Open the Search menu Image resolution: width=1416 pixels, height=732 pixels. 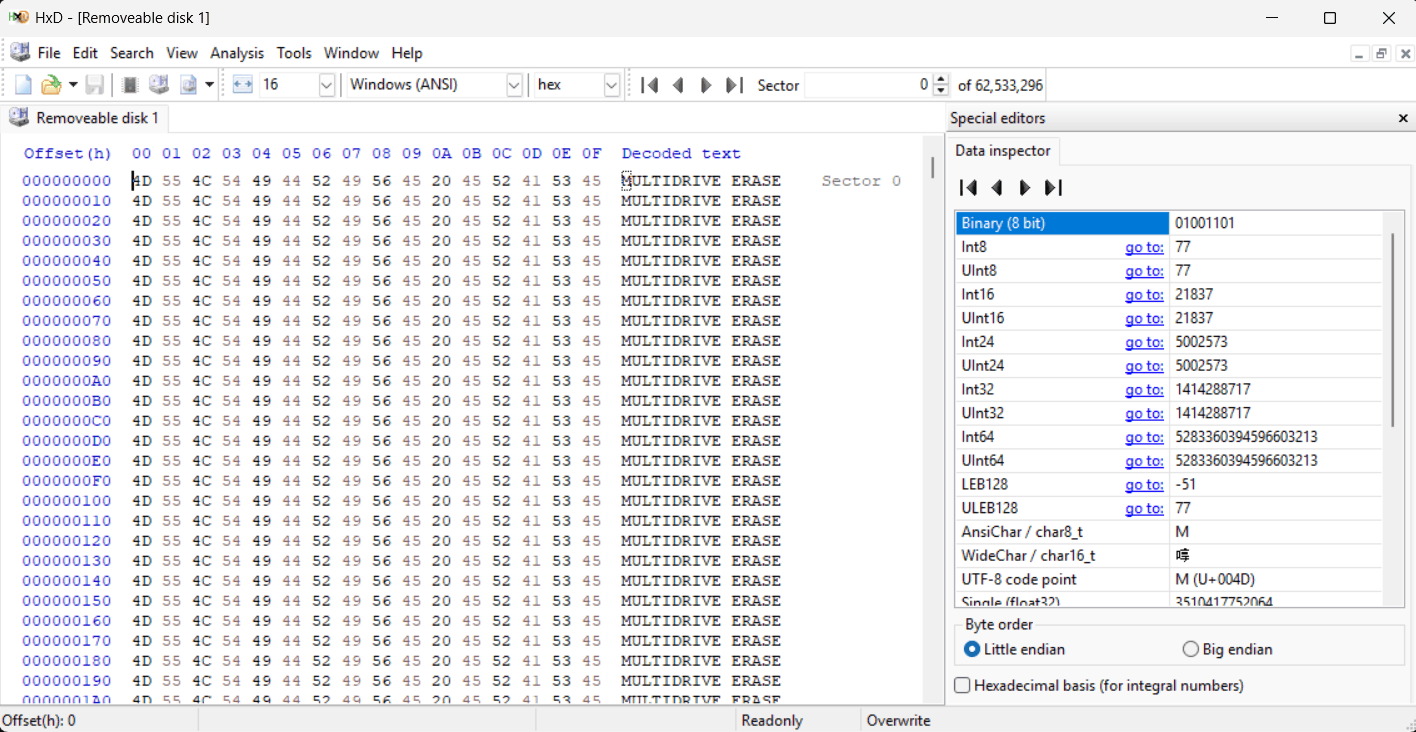tap(132, 53)
